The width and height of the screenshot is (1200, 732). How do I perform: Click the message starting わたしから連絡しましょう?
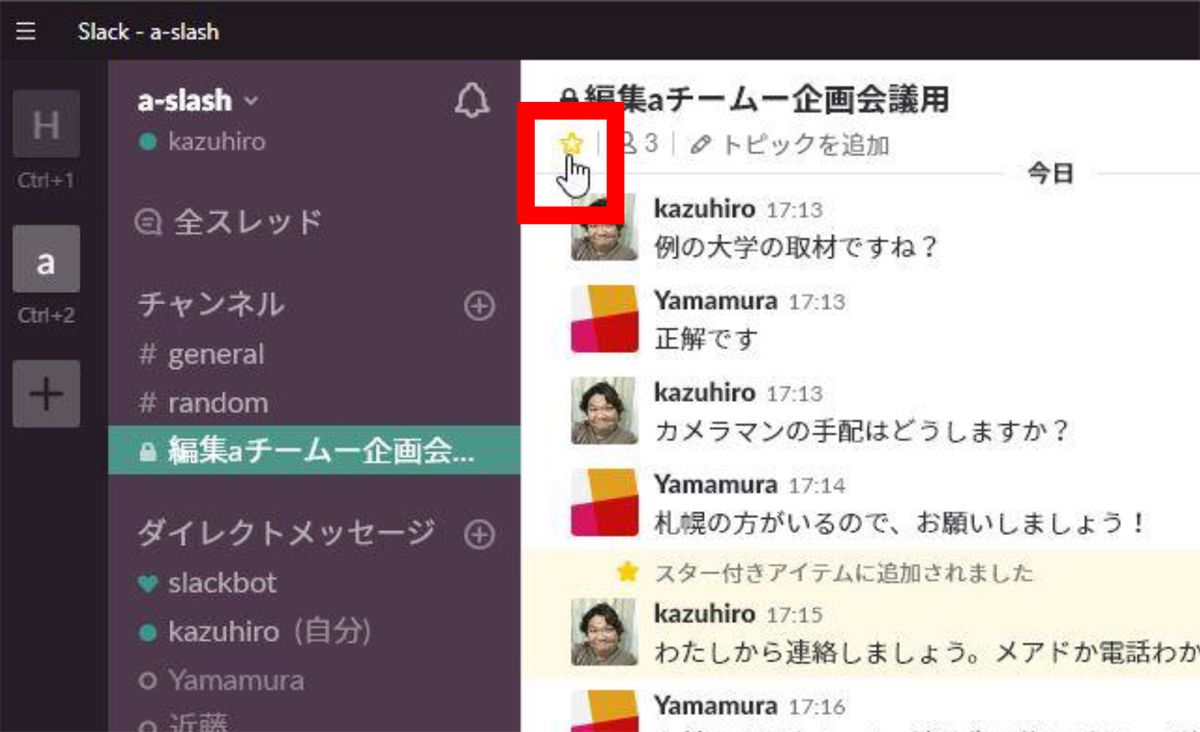click(927, 652)
